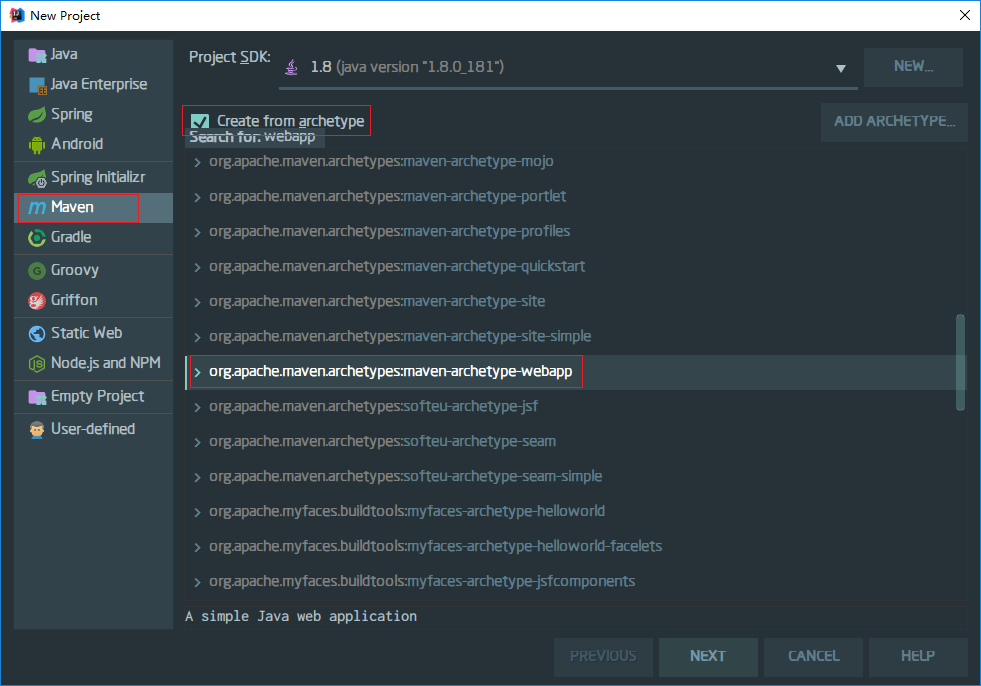Image resolution: width=981 pixels, height=686 pixels.
Task: Select the myfaces-archetype-jsfcomponents row
Action: click(576, 583)
